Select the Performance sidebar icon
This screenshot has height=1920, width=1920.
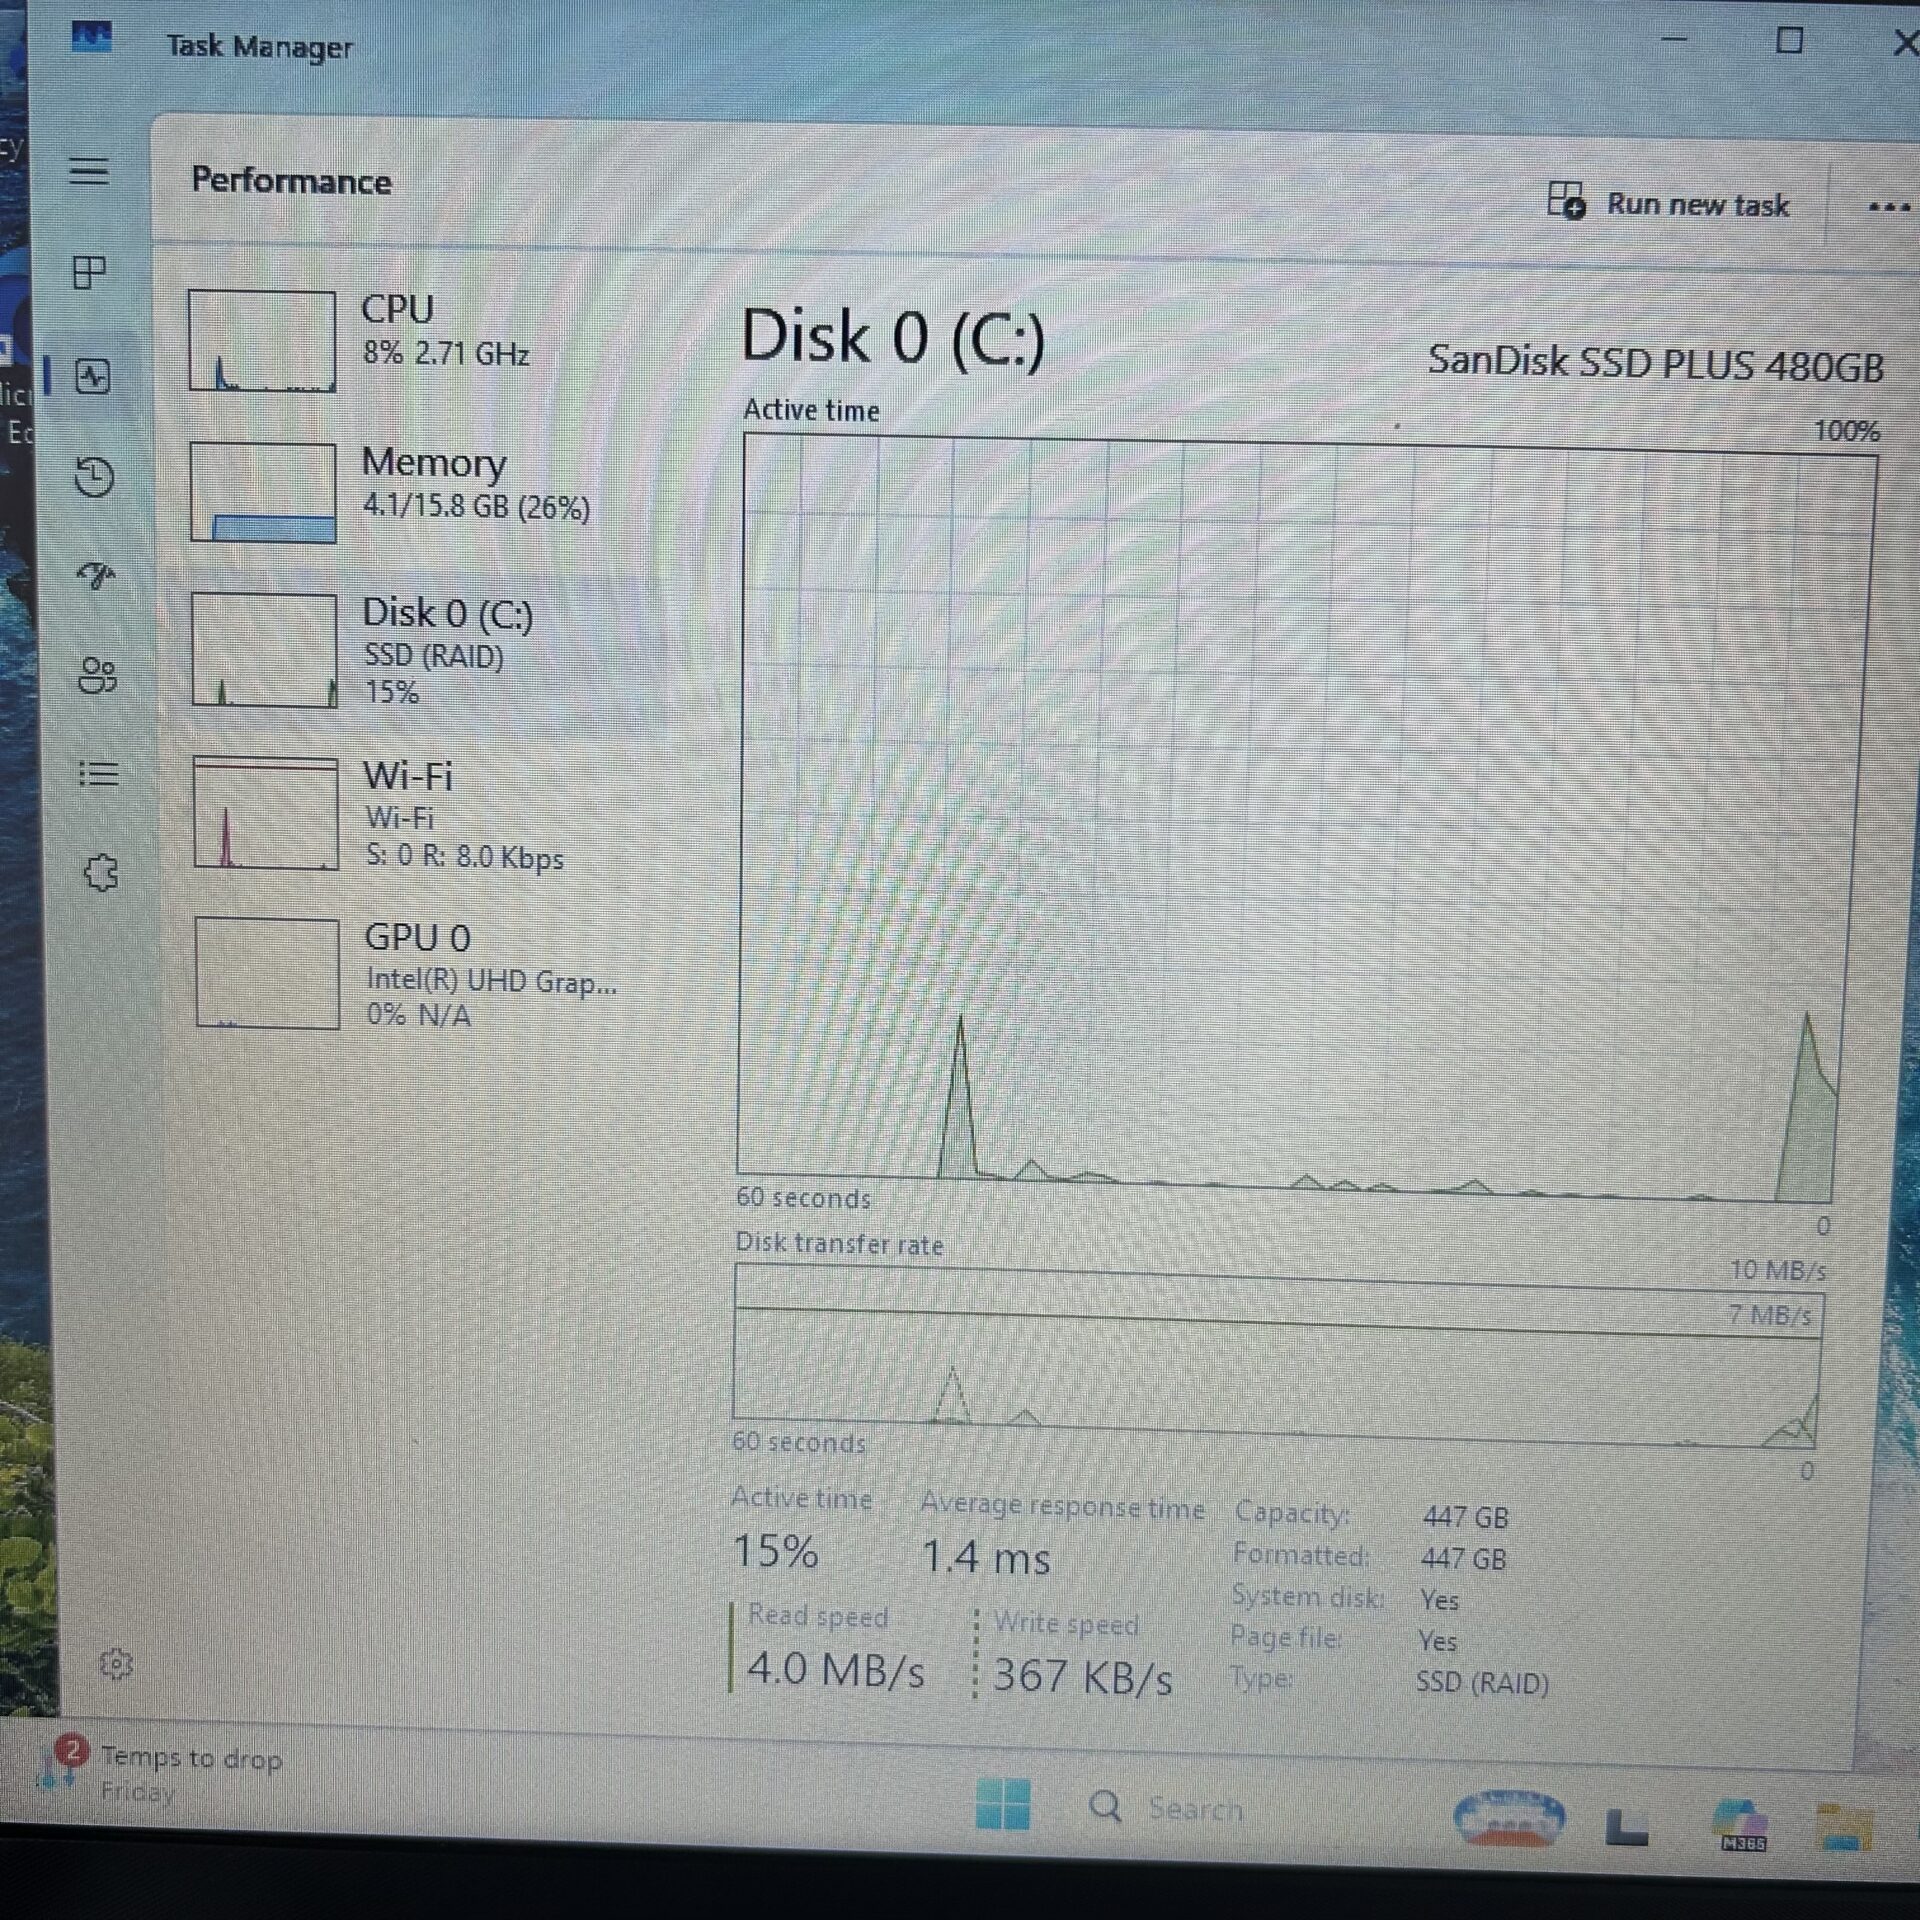click(93, 377)
